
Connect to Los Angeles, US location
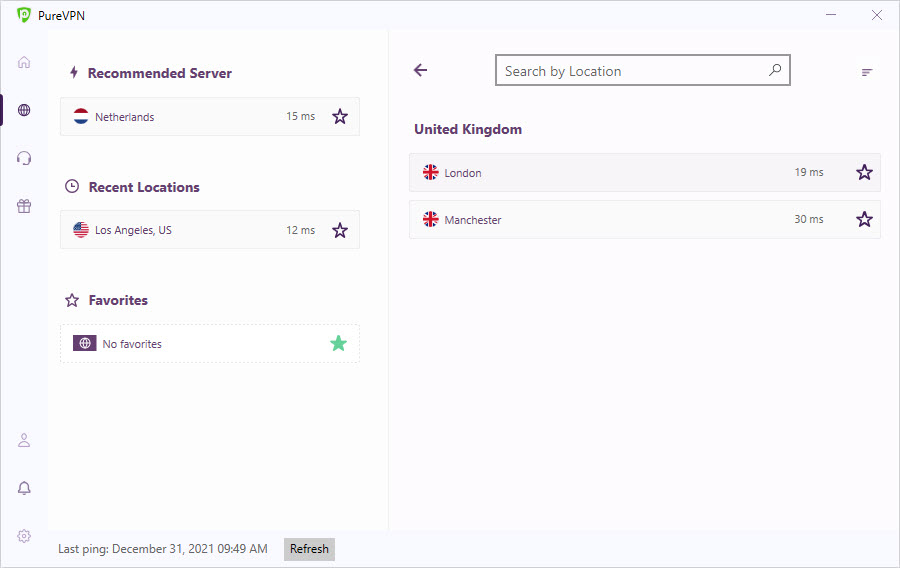tap(210, 229)
